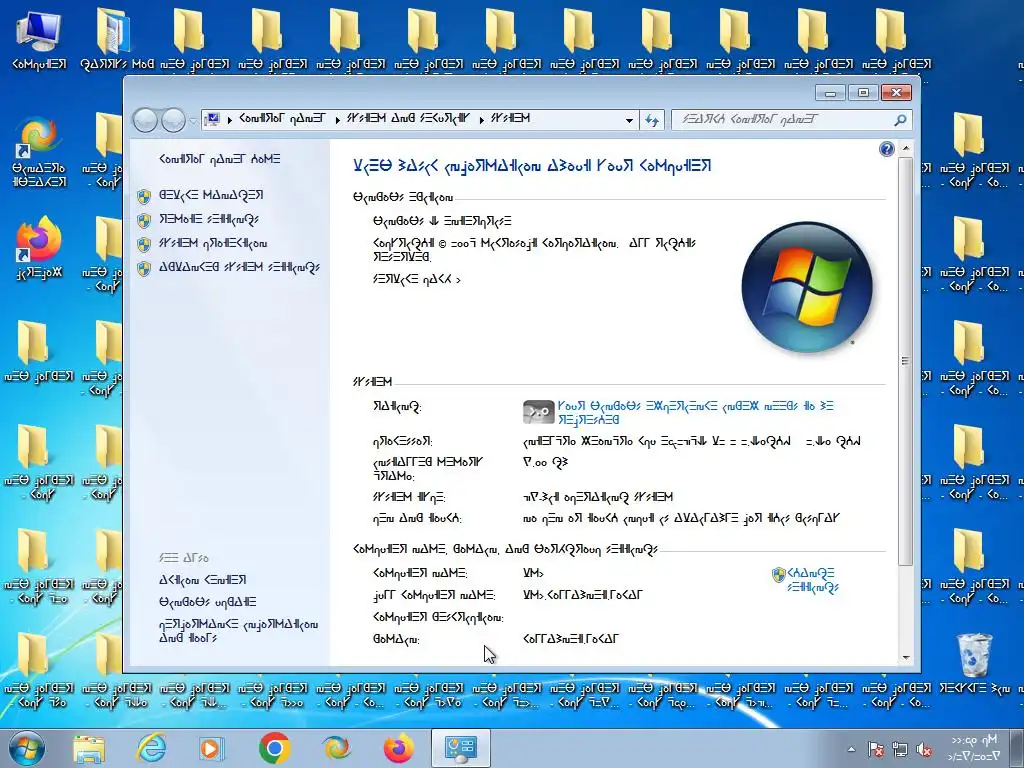Click the Windows Experience Index refresh link
The image size is (1024, 768).
point(696,413)
